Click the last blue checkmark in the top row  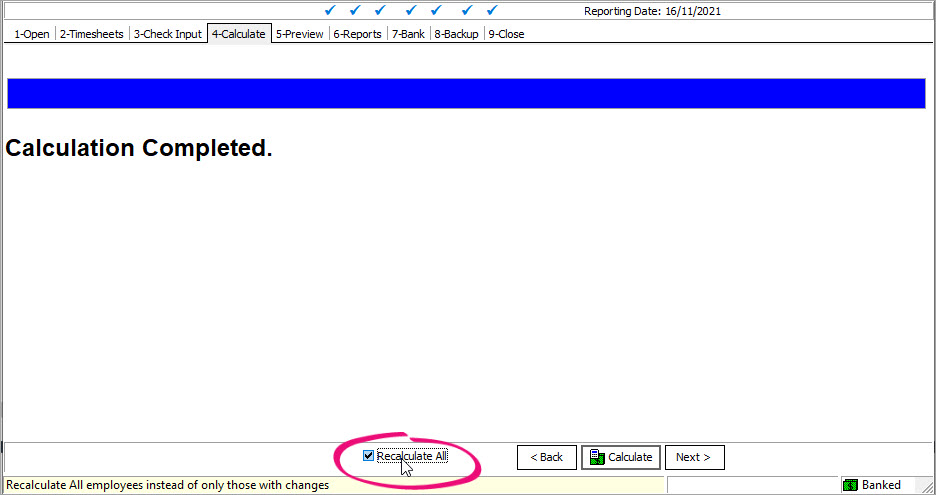491,11
